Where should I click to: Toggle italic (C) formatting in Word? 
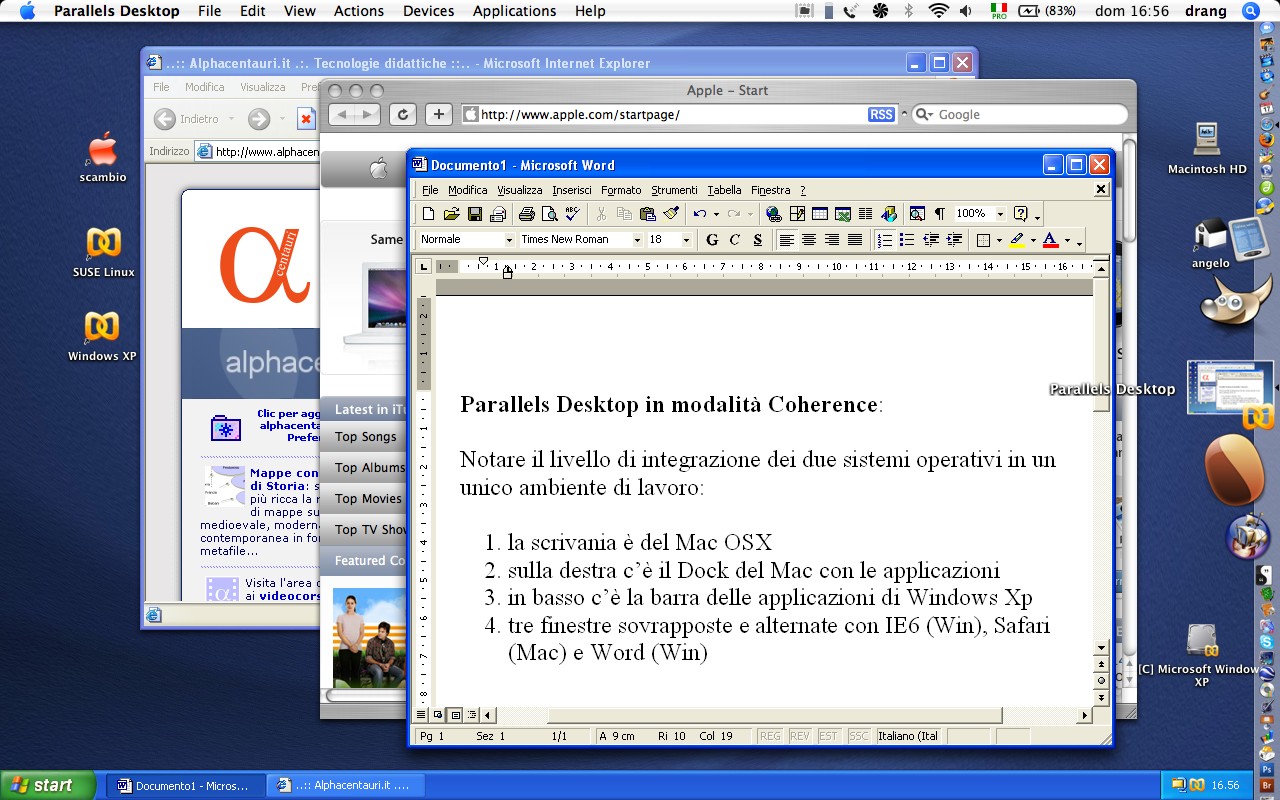click(x=735, y=240)
